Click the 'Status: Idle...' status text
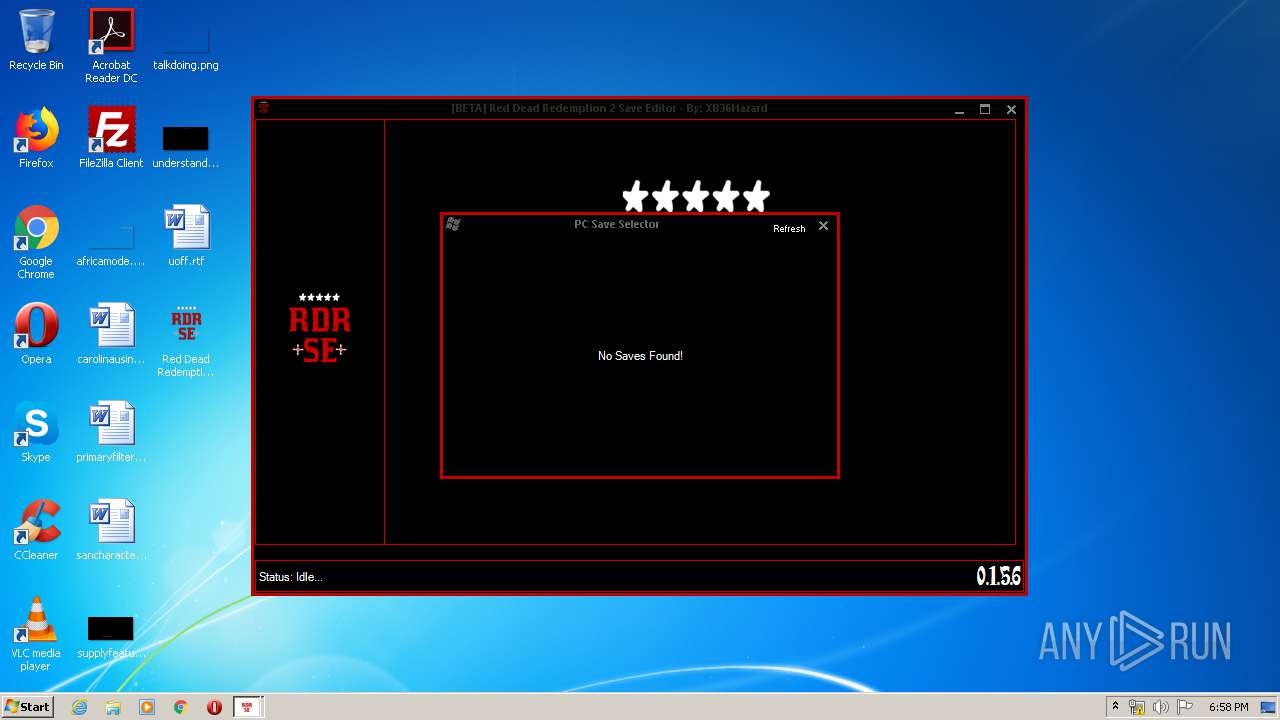1280x720 pixels. pos(291,577)
